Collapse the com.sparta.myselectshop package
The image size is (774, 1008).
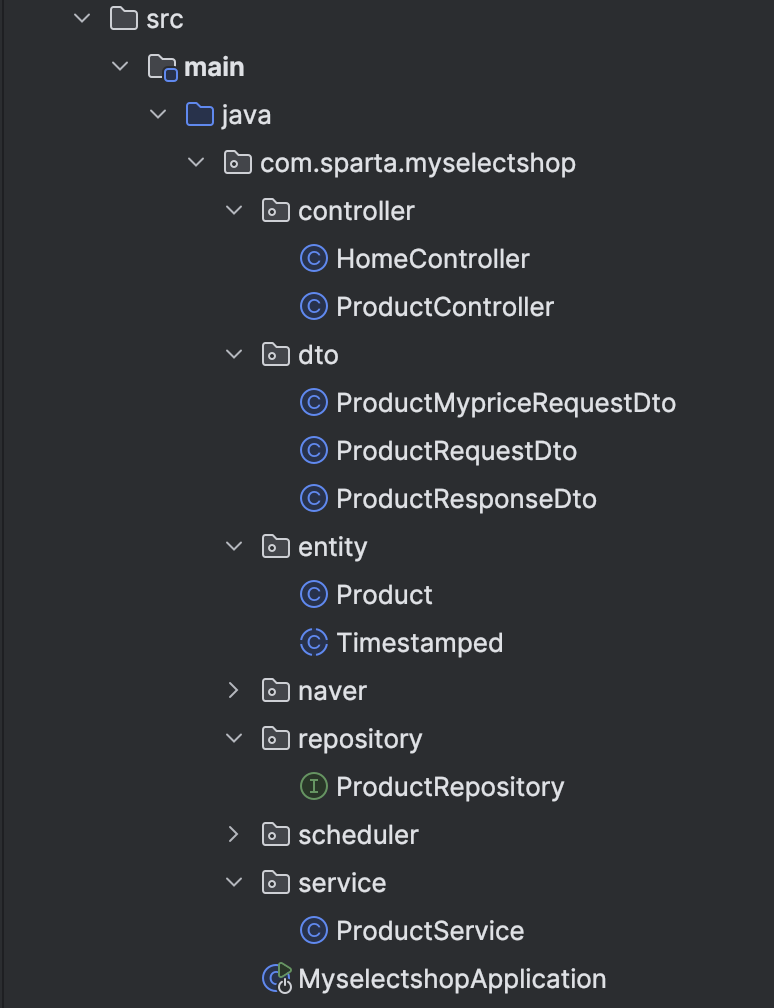pyautogui.click(x=196, y=163)
